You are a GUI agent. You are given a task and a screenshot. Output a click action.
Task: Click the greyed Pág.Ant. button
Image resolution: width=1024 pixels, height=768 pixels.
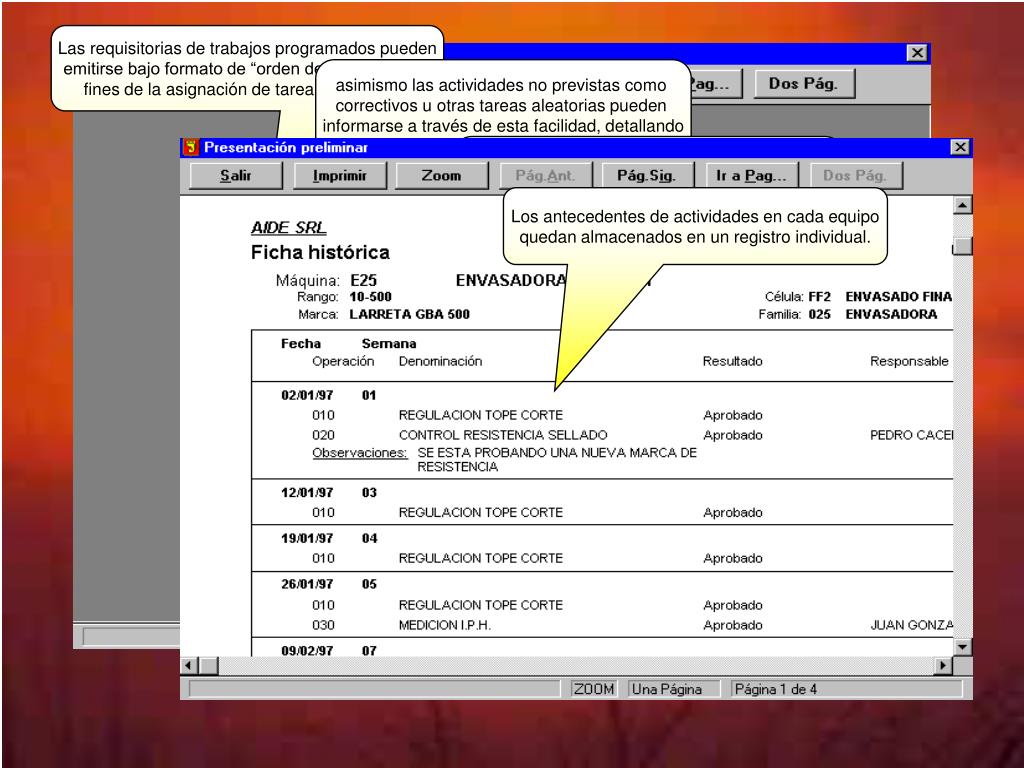tap(545, 176)
